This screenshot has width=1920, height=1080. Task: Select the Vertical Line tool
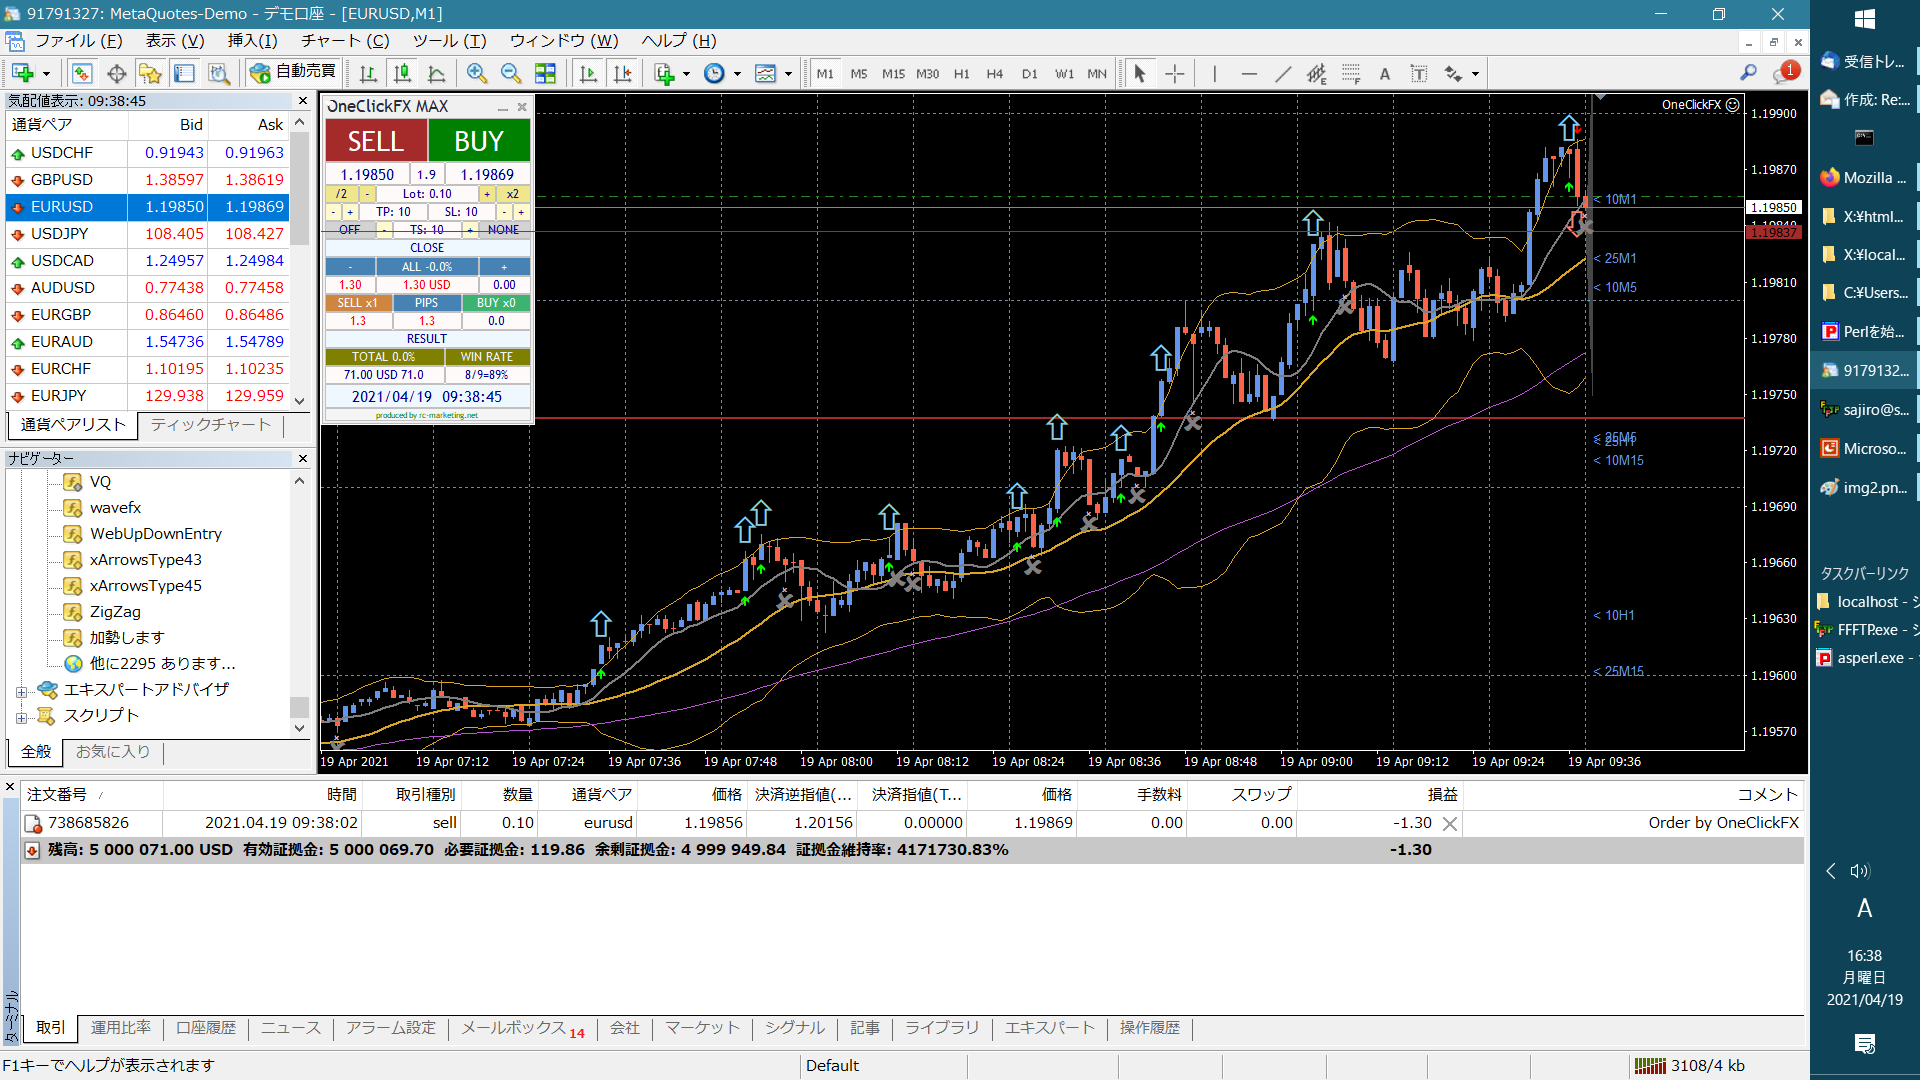tap(1214, 73)
